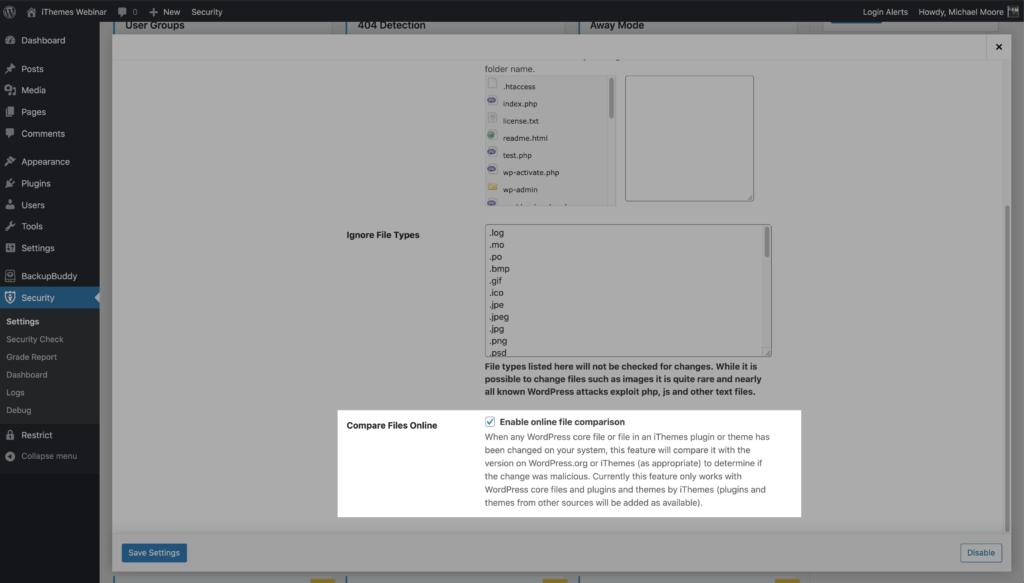This screenshot has width=1024, height=583.
Task: Open the iThemes Webinar home icon
Action: (31, 12)
